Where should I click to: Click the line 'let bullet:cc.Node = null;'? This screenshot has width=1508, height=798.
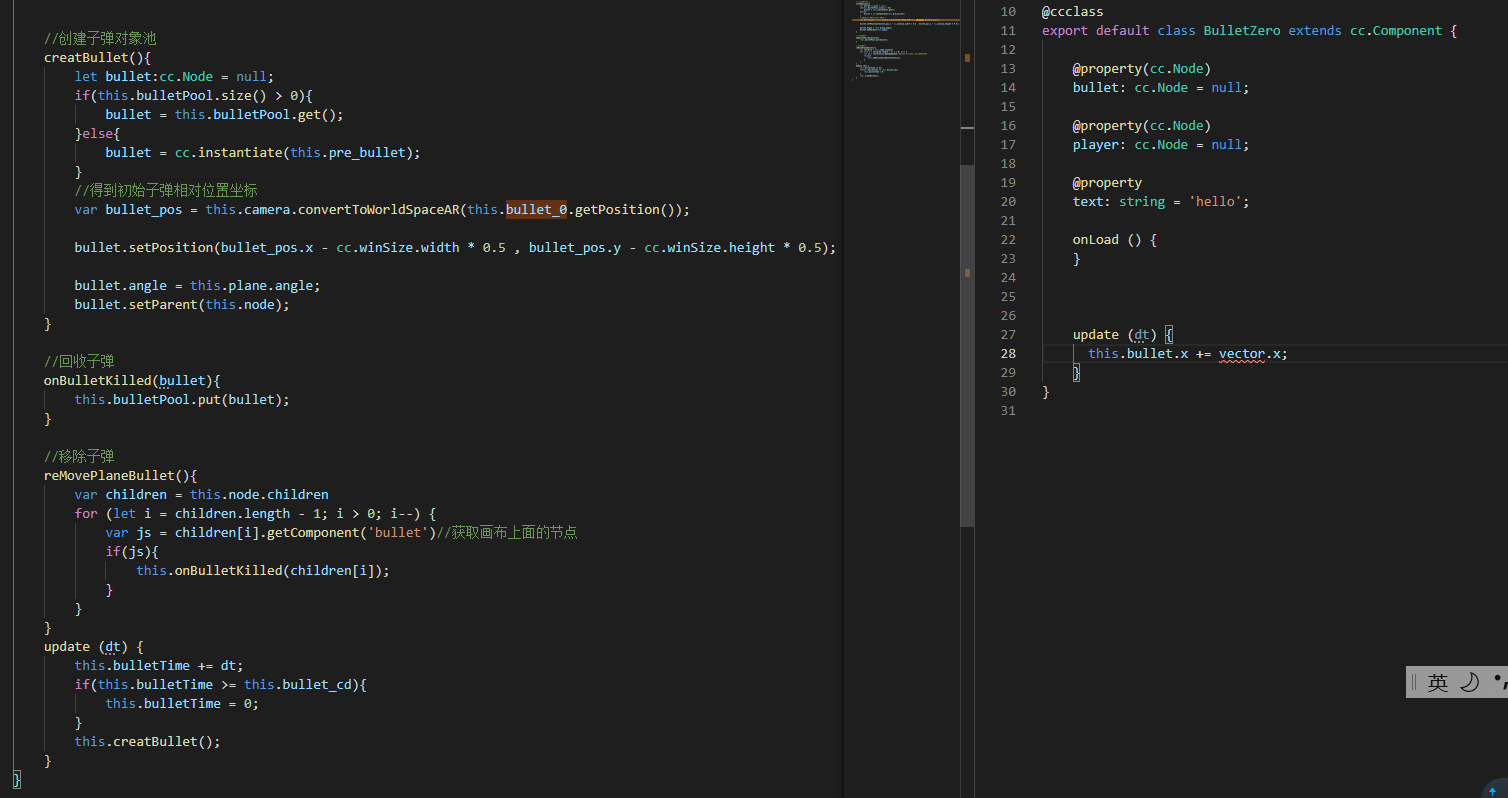(x=174, y=77)
